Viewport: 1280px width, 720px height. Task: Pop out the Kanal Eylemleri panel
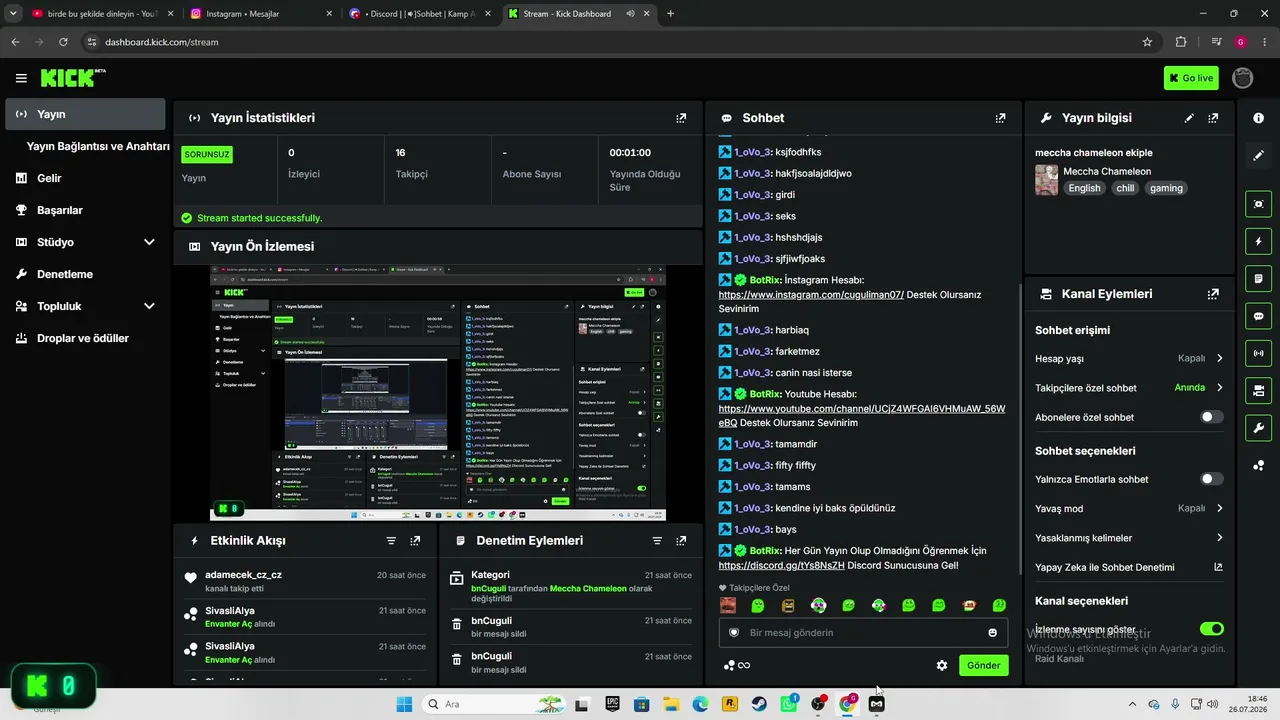tap(1213, 294)
